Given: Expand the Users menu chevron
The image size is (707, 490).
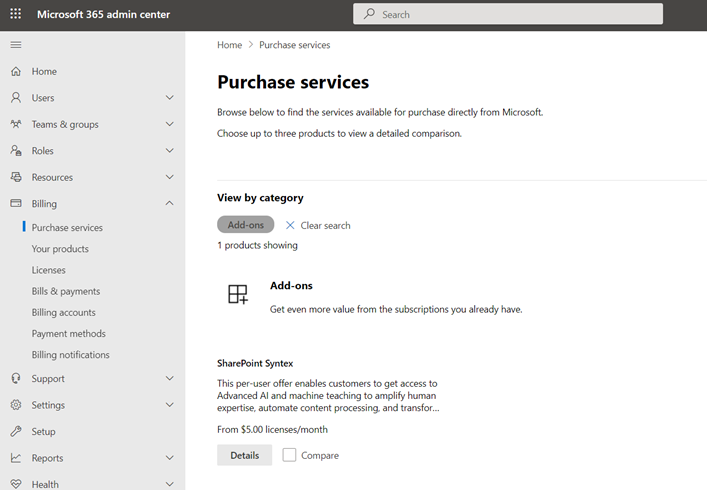Looking at the screenshot, I should [x=170, y=97].
